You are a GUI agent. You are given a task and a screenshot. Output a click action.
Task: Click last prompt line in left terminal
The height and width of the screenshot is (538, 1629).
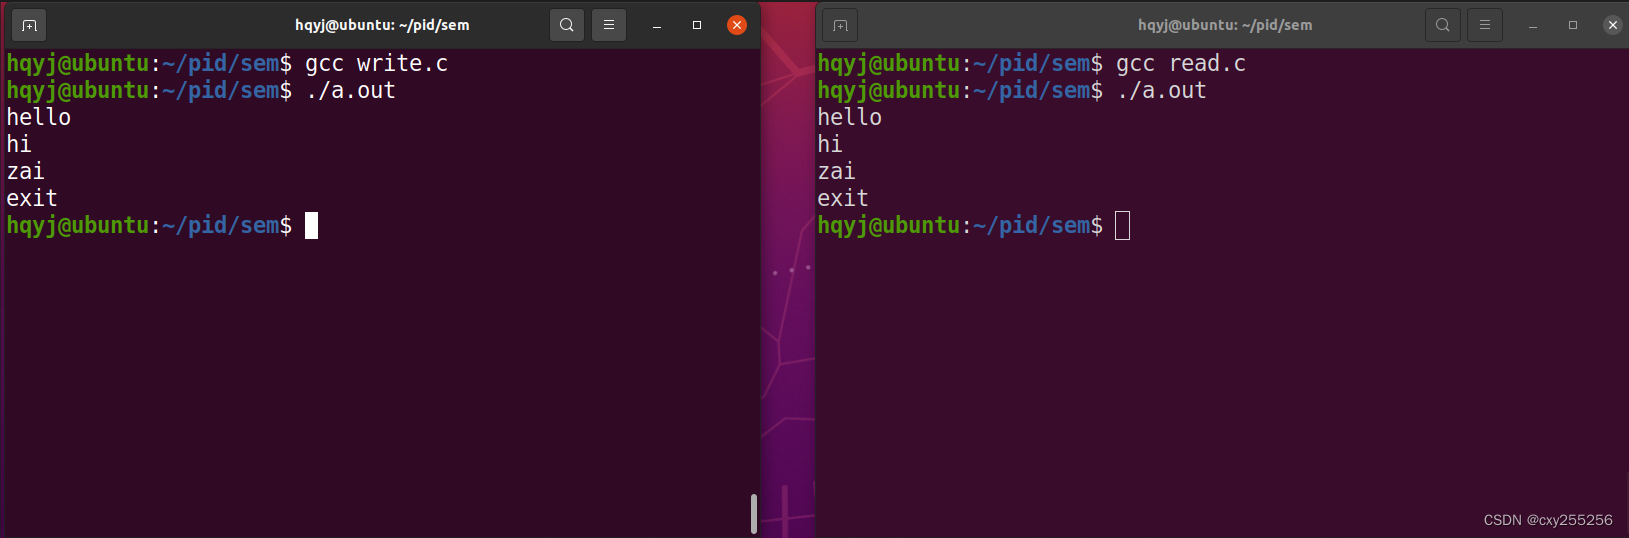click(162, 226)
